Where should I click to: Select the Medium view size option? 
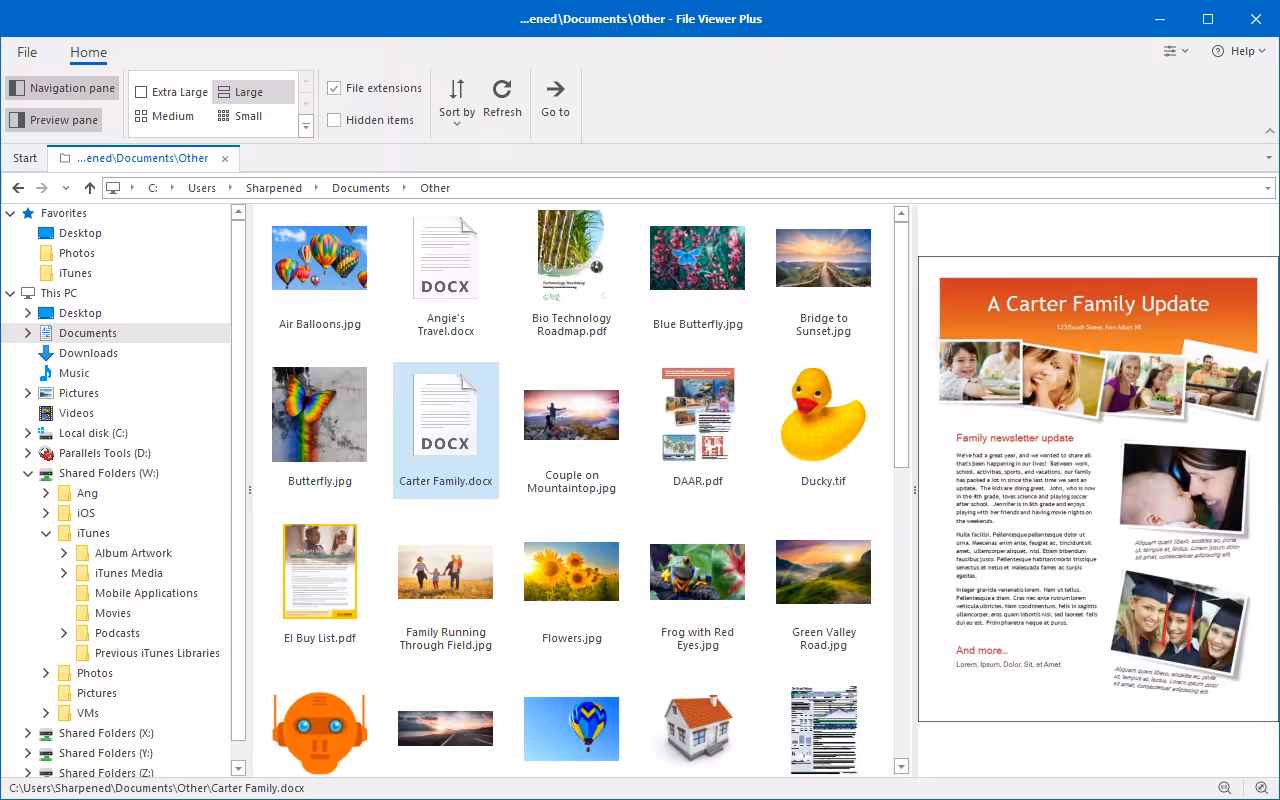[166, 115]
